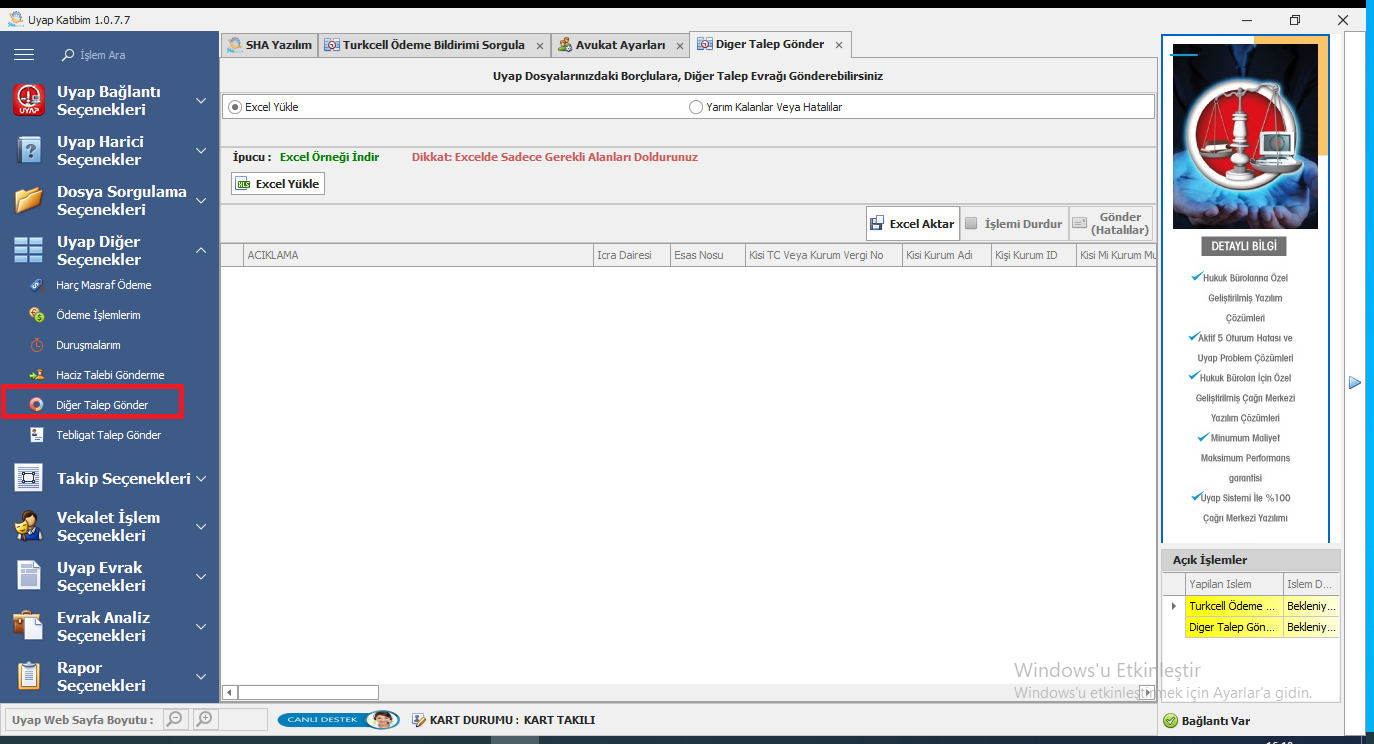Expand Evrak Analiz Seçenekleri chevron
Image resolution: width=1374 pixels, height=744 pixels.
click(201, 627)
